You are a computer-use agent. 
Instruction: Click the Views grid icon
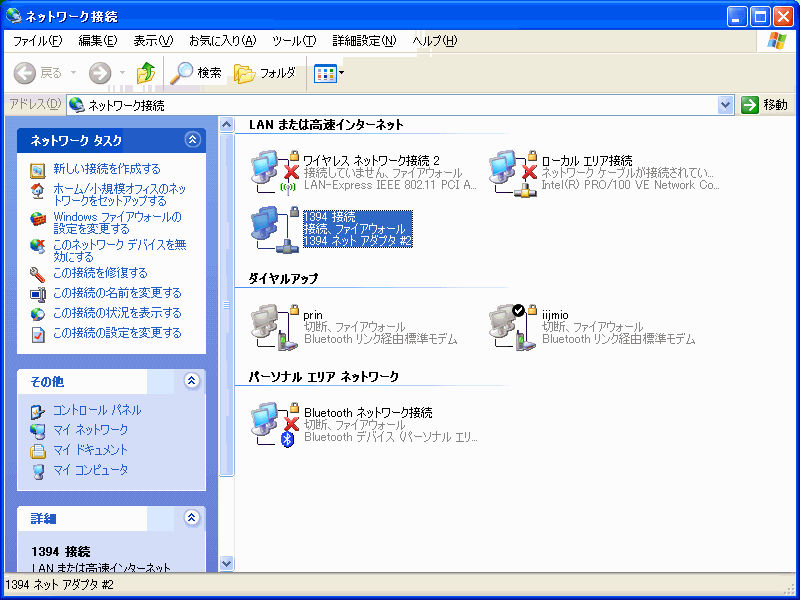point(325,73)
